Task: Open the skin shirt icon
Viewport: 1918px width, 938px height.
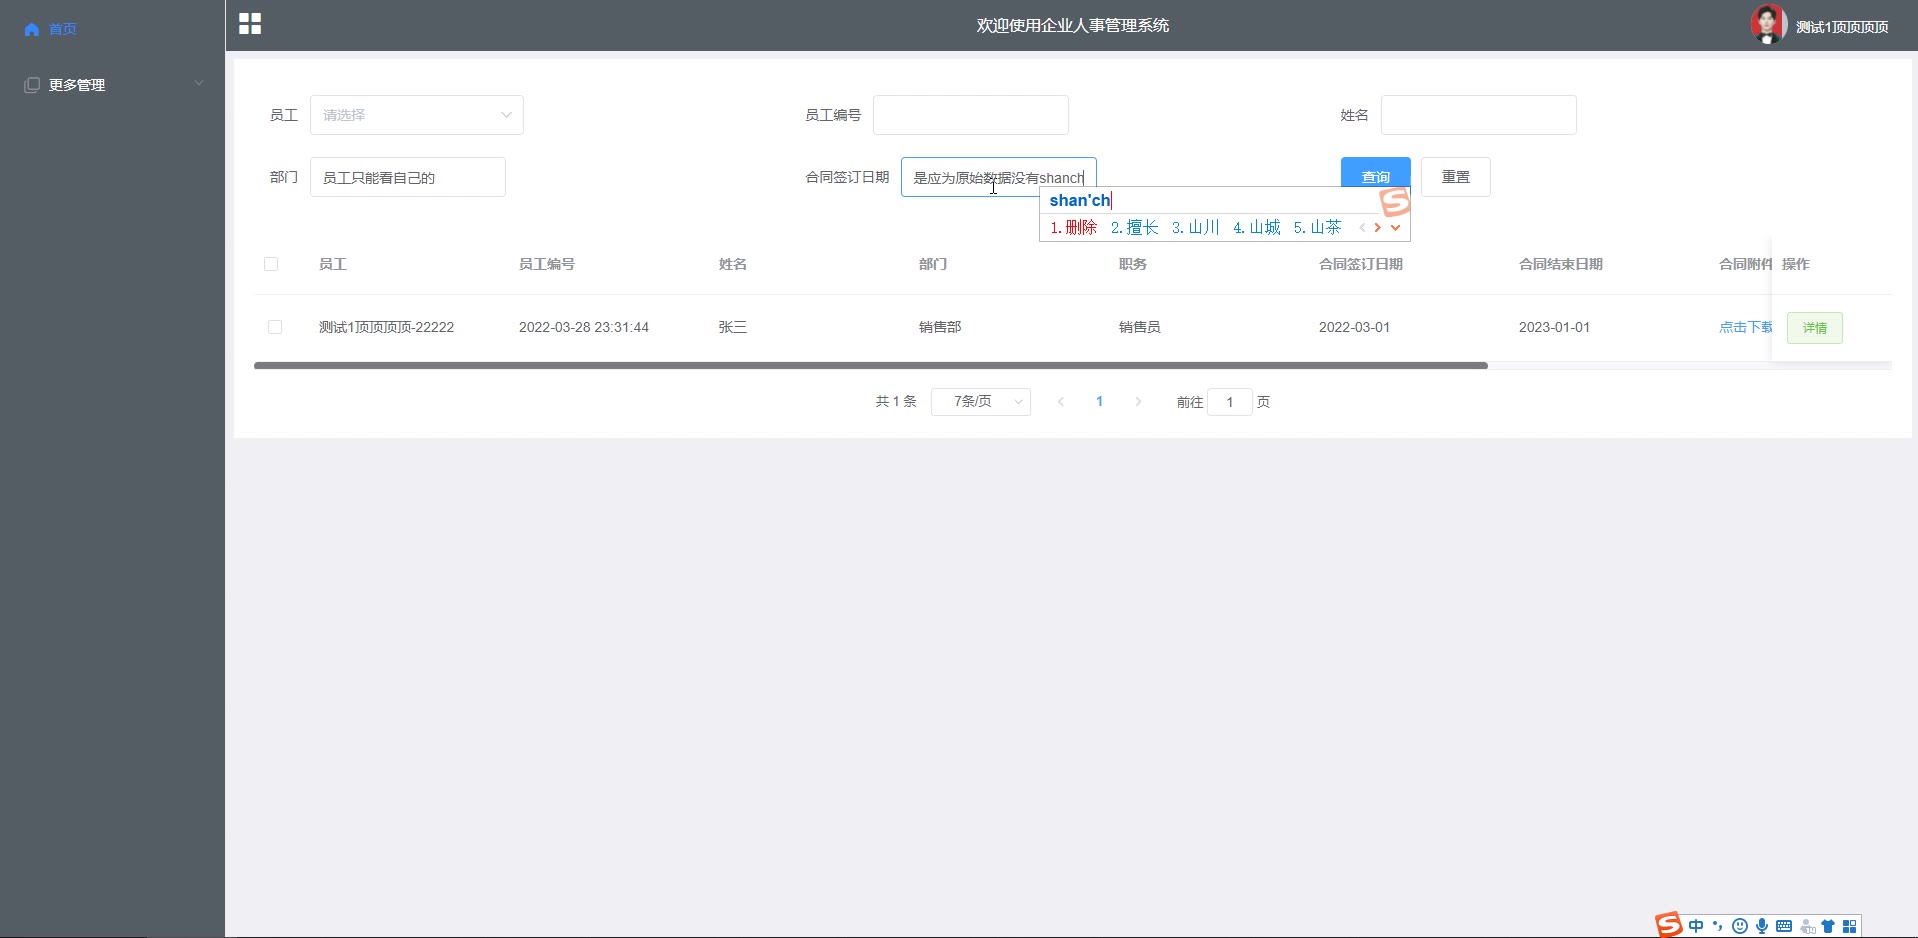Action: click(x=1828, y=926)
